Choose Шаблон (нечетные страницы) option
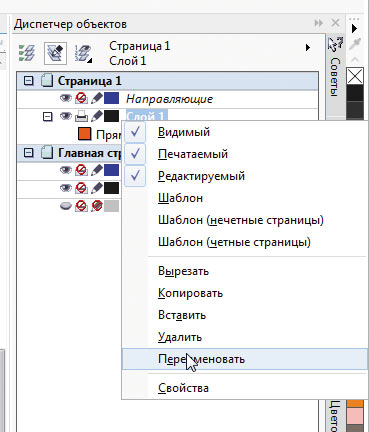Image resolution: width=369 pixels, height=432 pixels. pos(244,220)
